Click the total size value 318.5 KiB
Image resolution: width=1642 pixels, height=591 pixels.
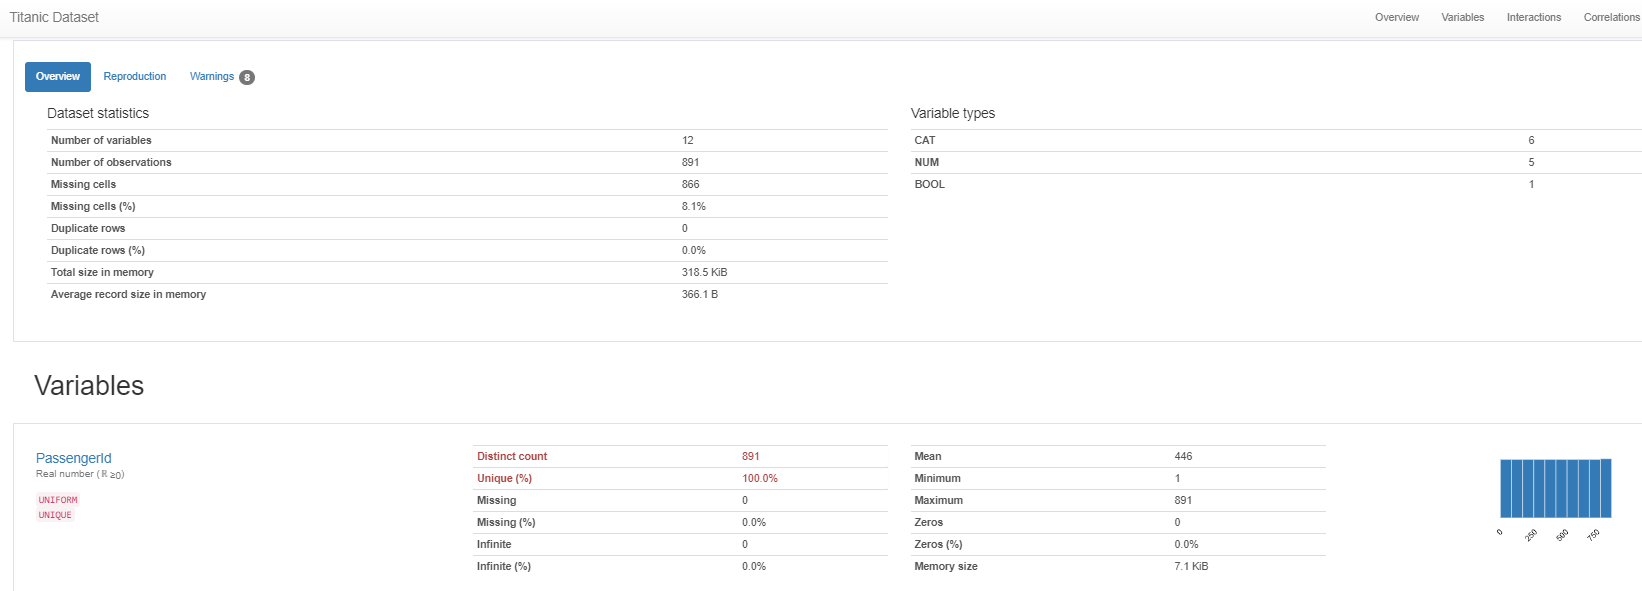705,272
